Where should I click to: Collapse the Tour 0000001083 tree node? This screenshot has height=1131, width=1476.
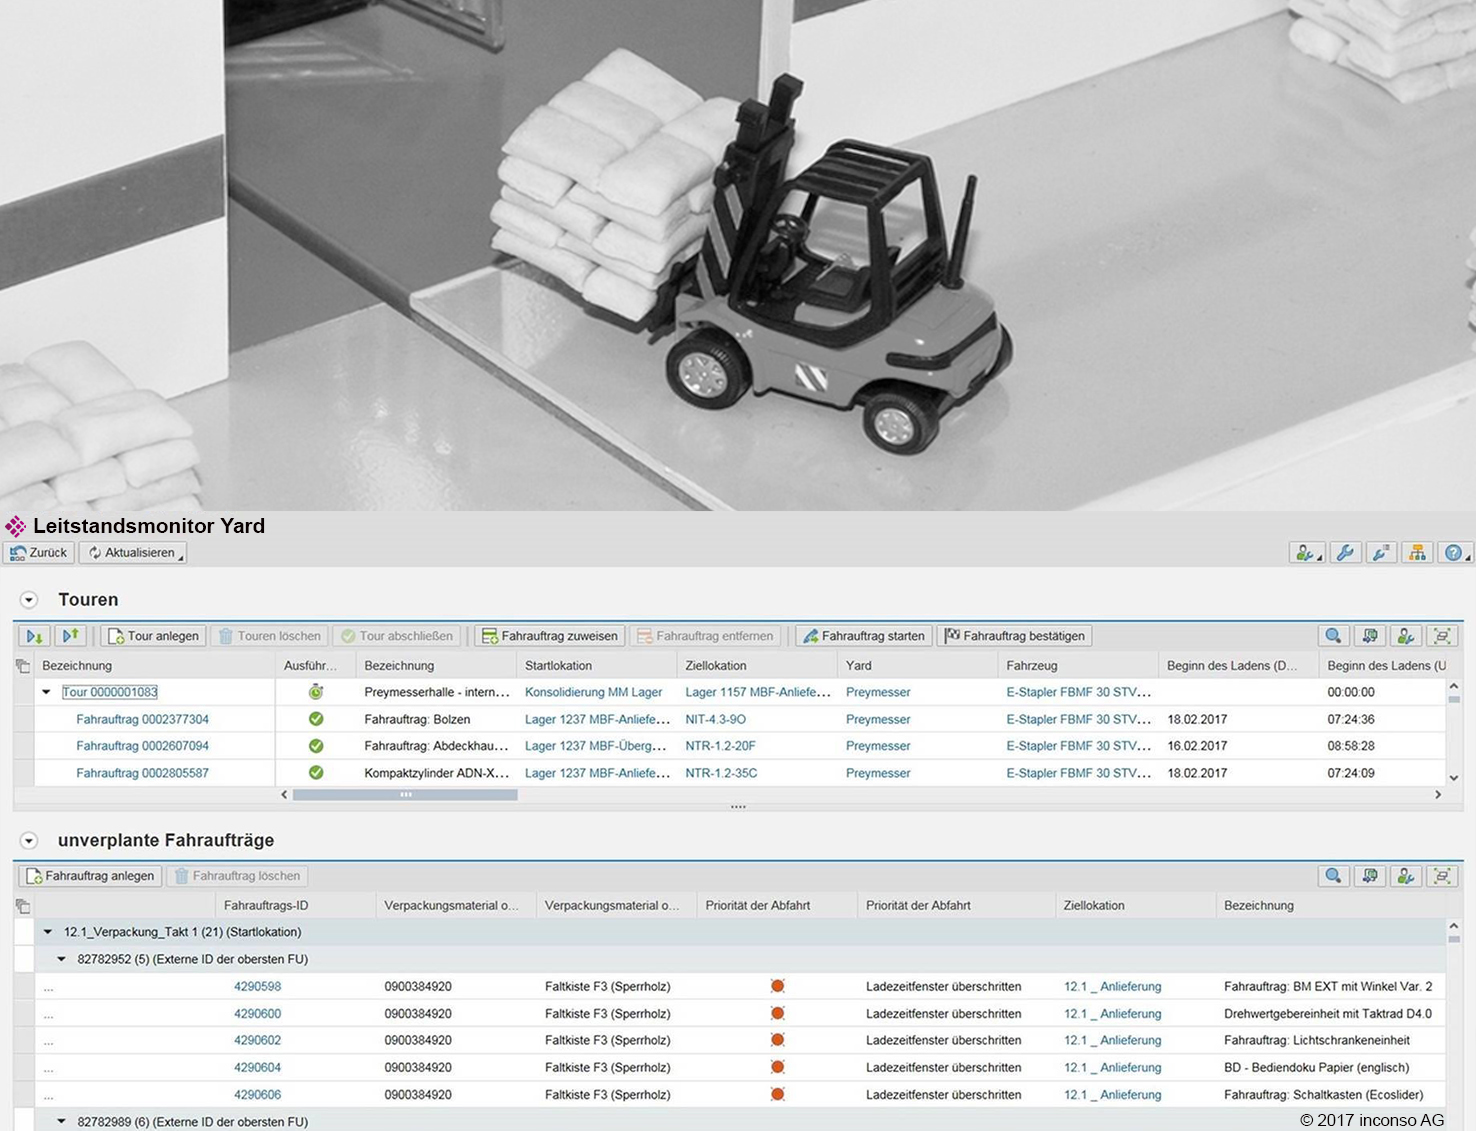pyautogui.click(x=46, y=692)
